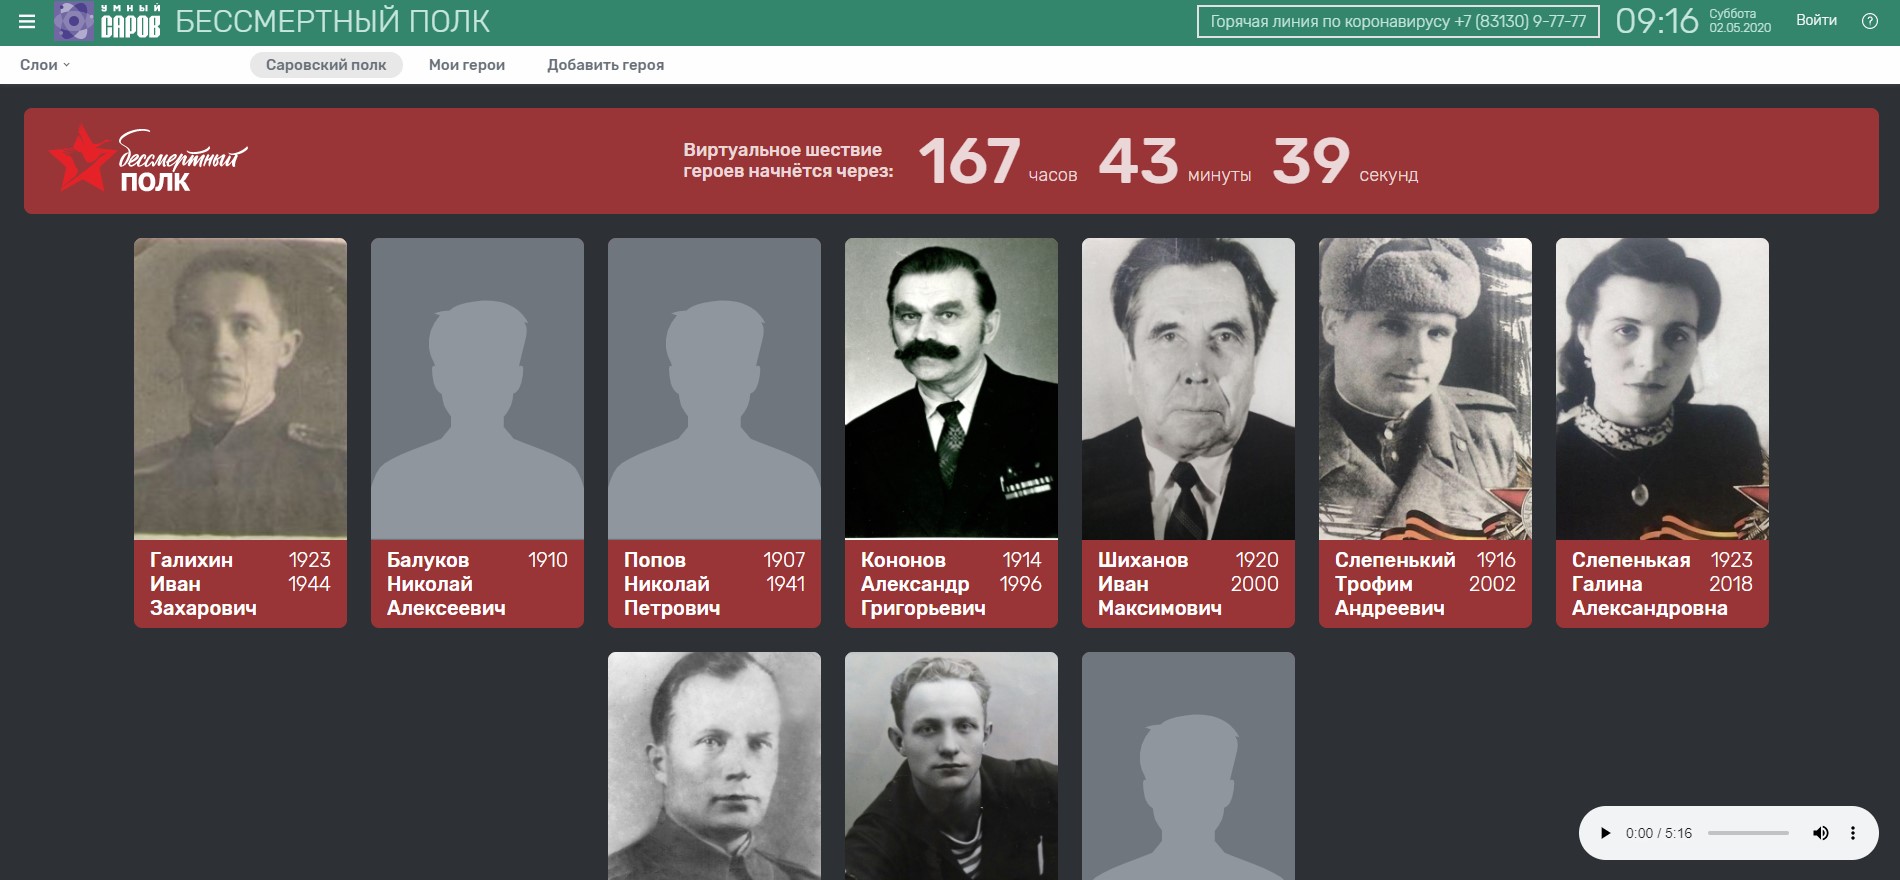1900x880 pixels.
Task: Open the hamburger menu icon
Action: 27,21
